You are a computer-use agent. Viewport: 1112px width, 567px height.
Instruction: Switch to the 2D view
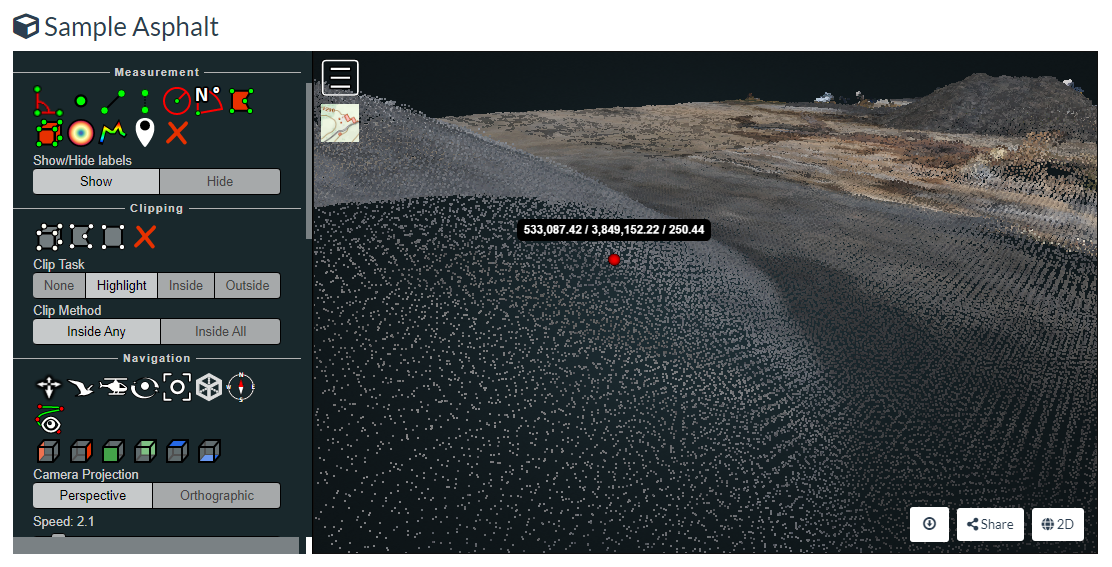[x=1057, y=524]
